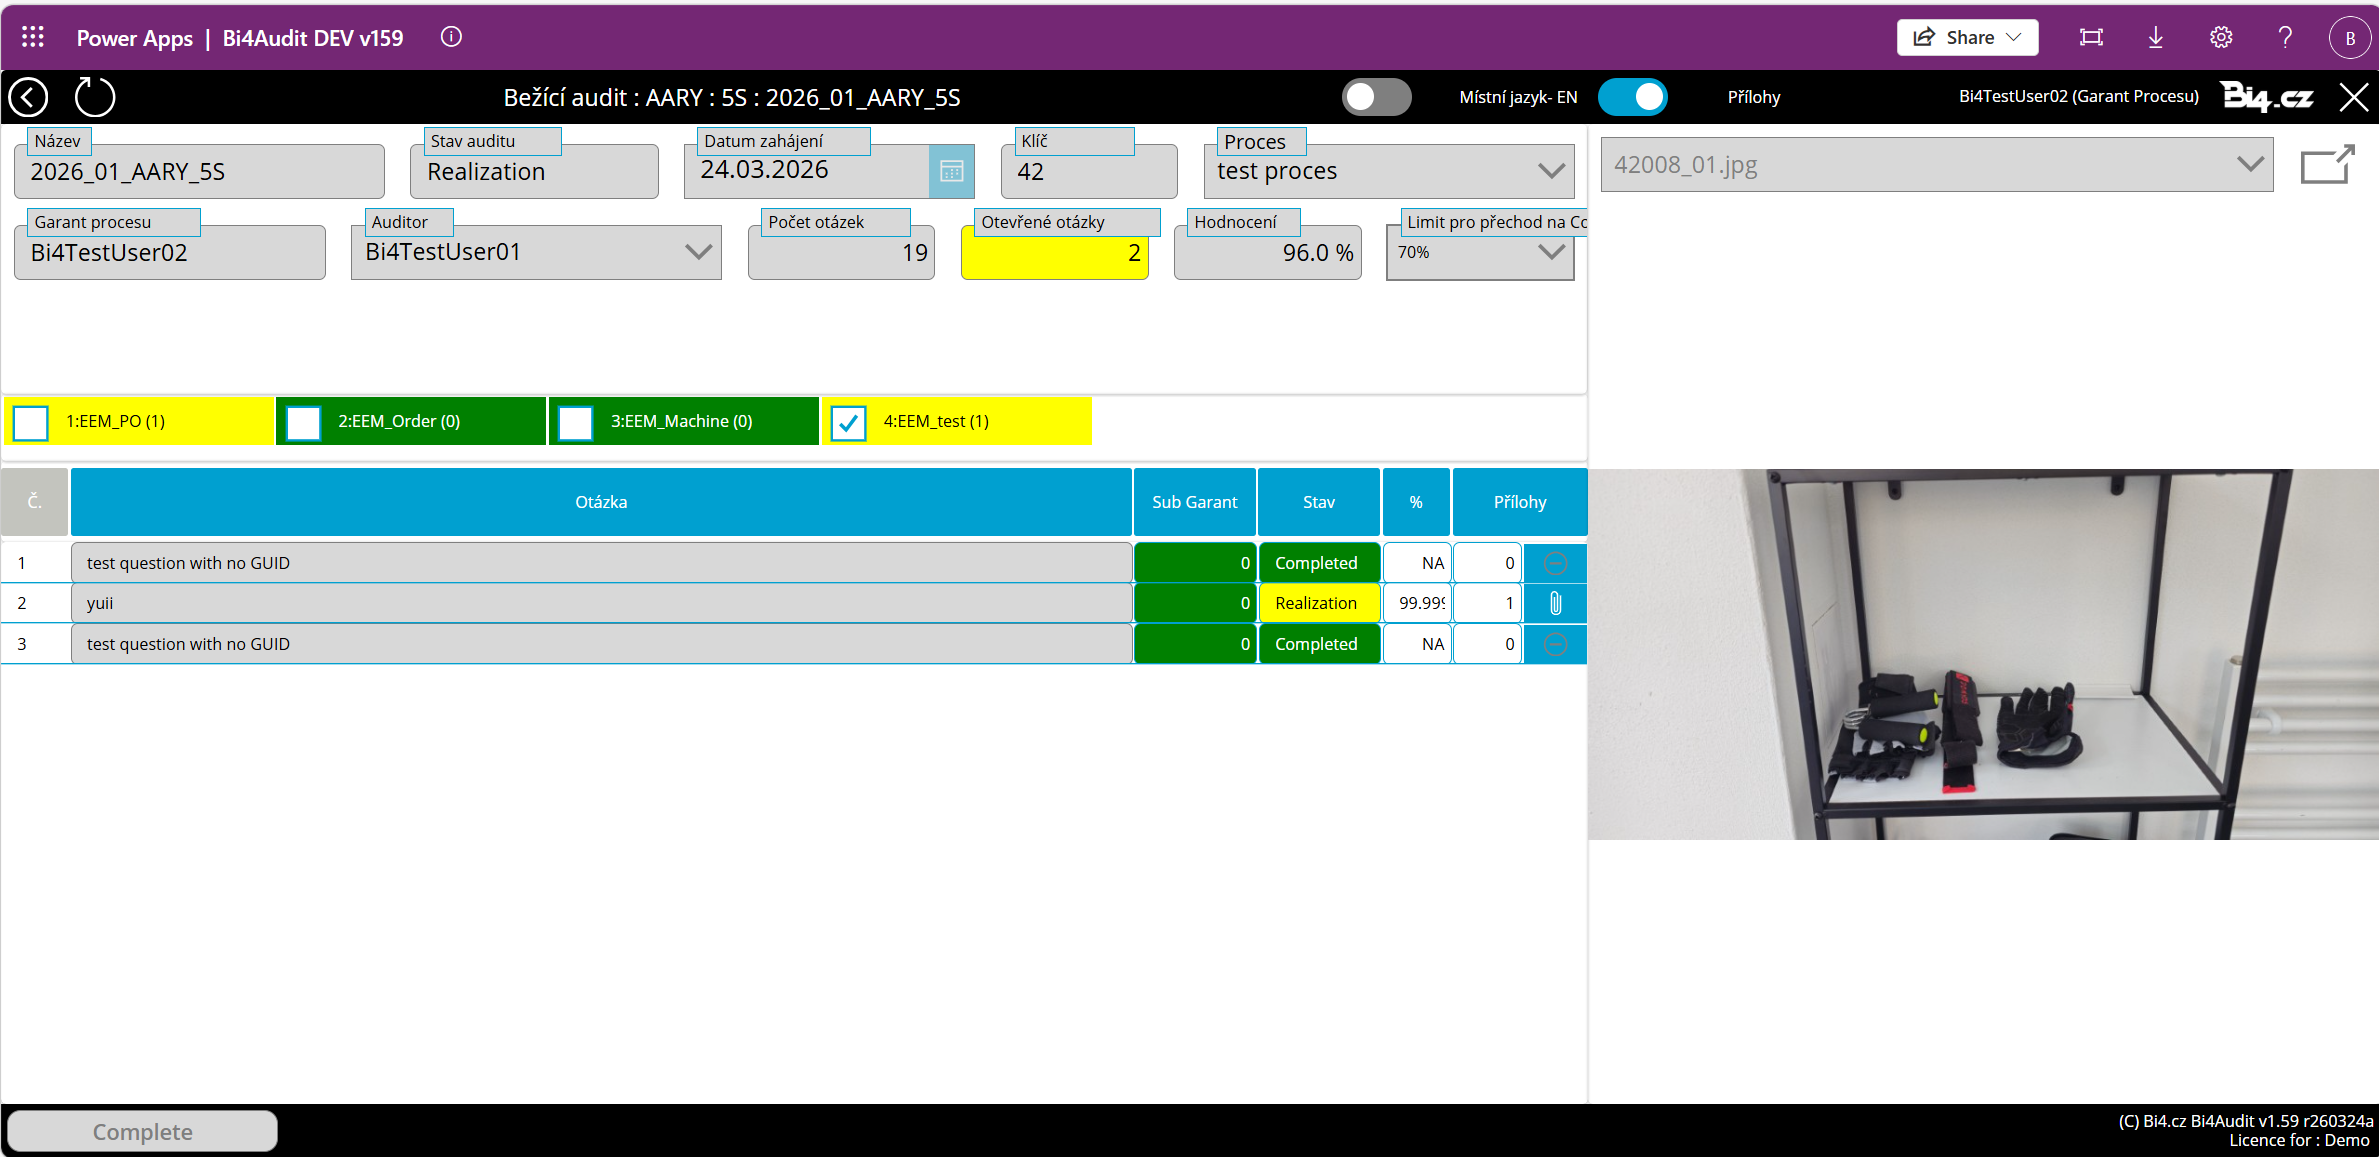Open the calendar date picker icon
Screen dimensions: 2379x1157
pos(951,171)
